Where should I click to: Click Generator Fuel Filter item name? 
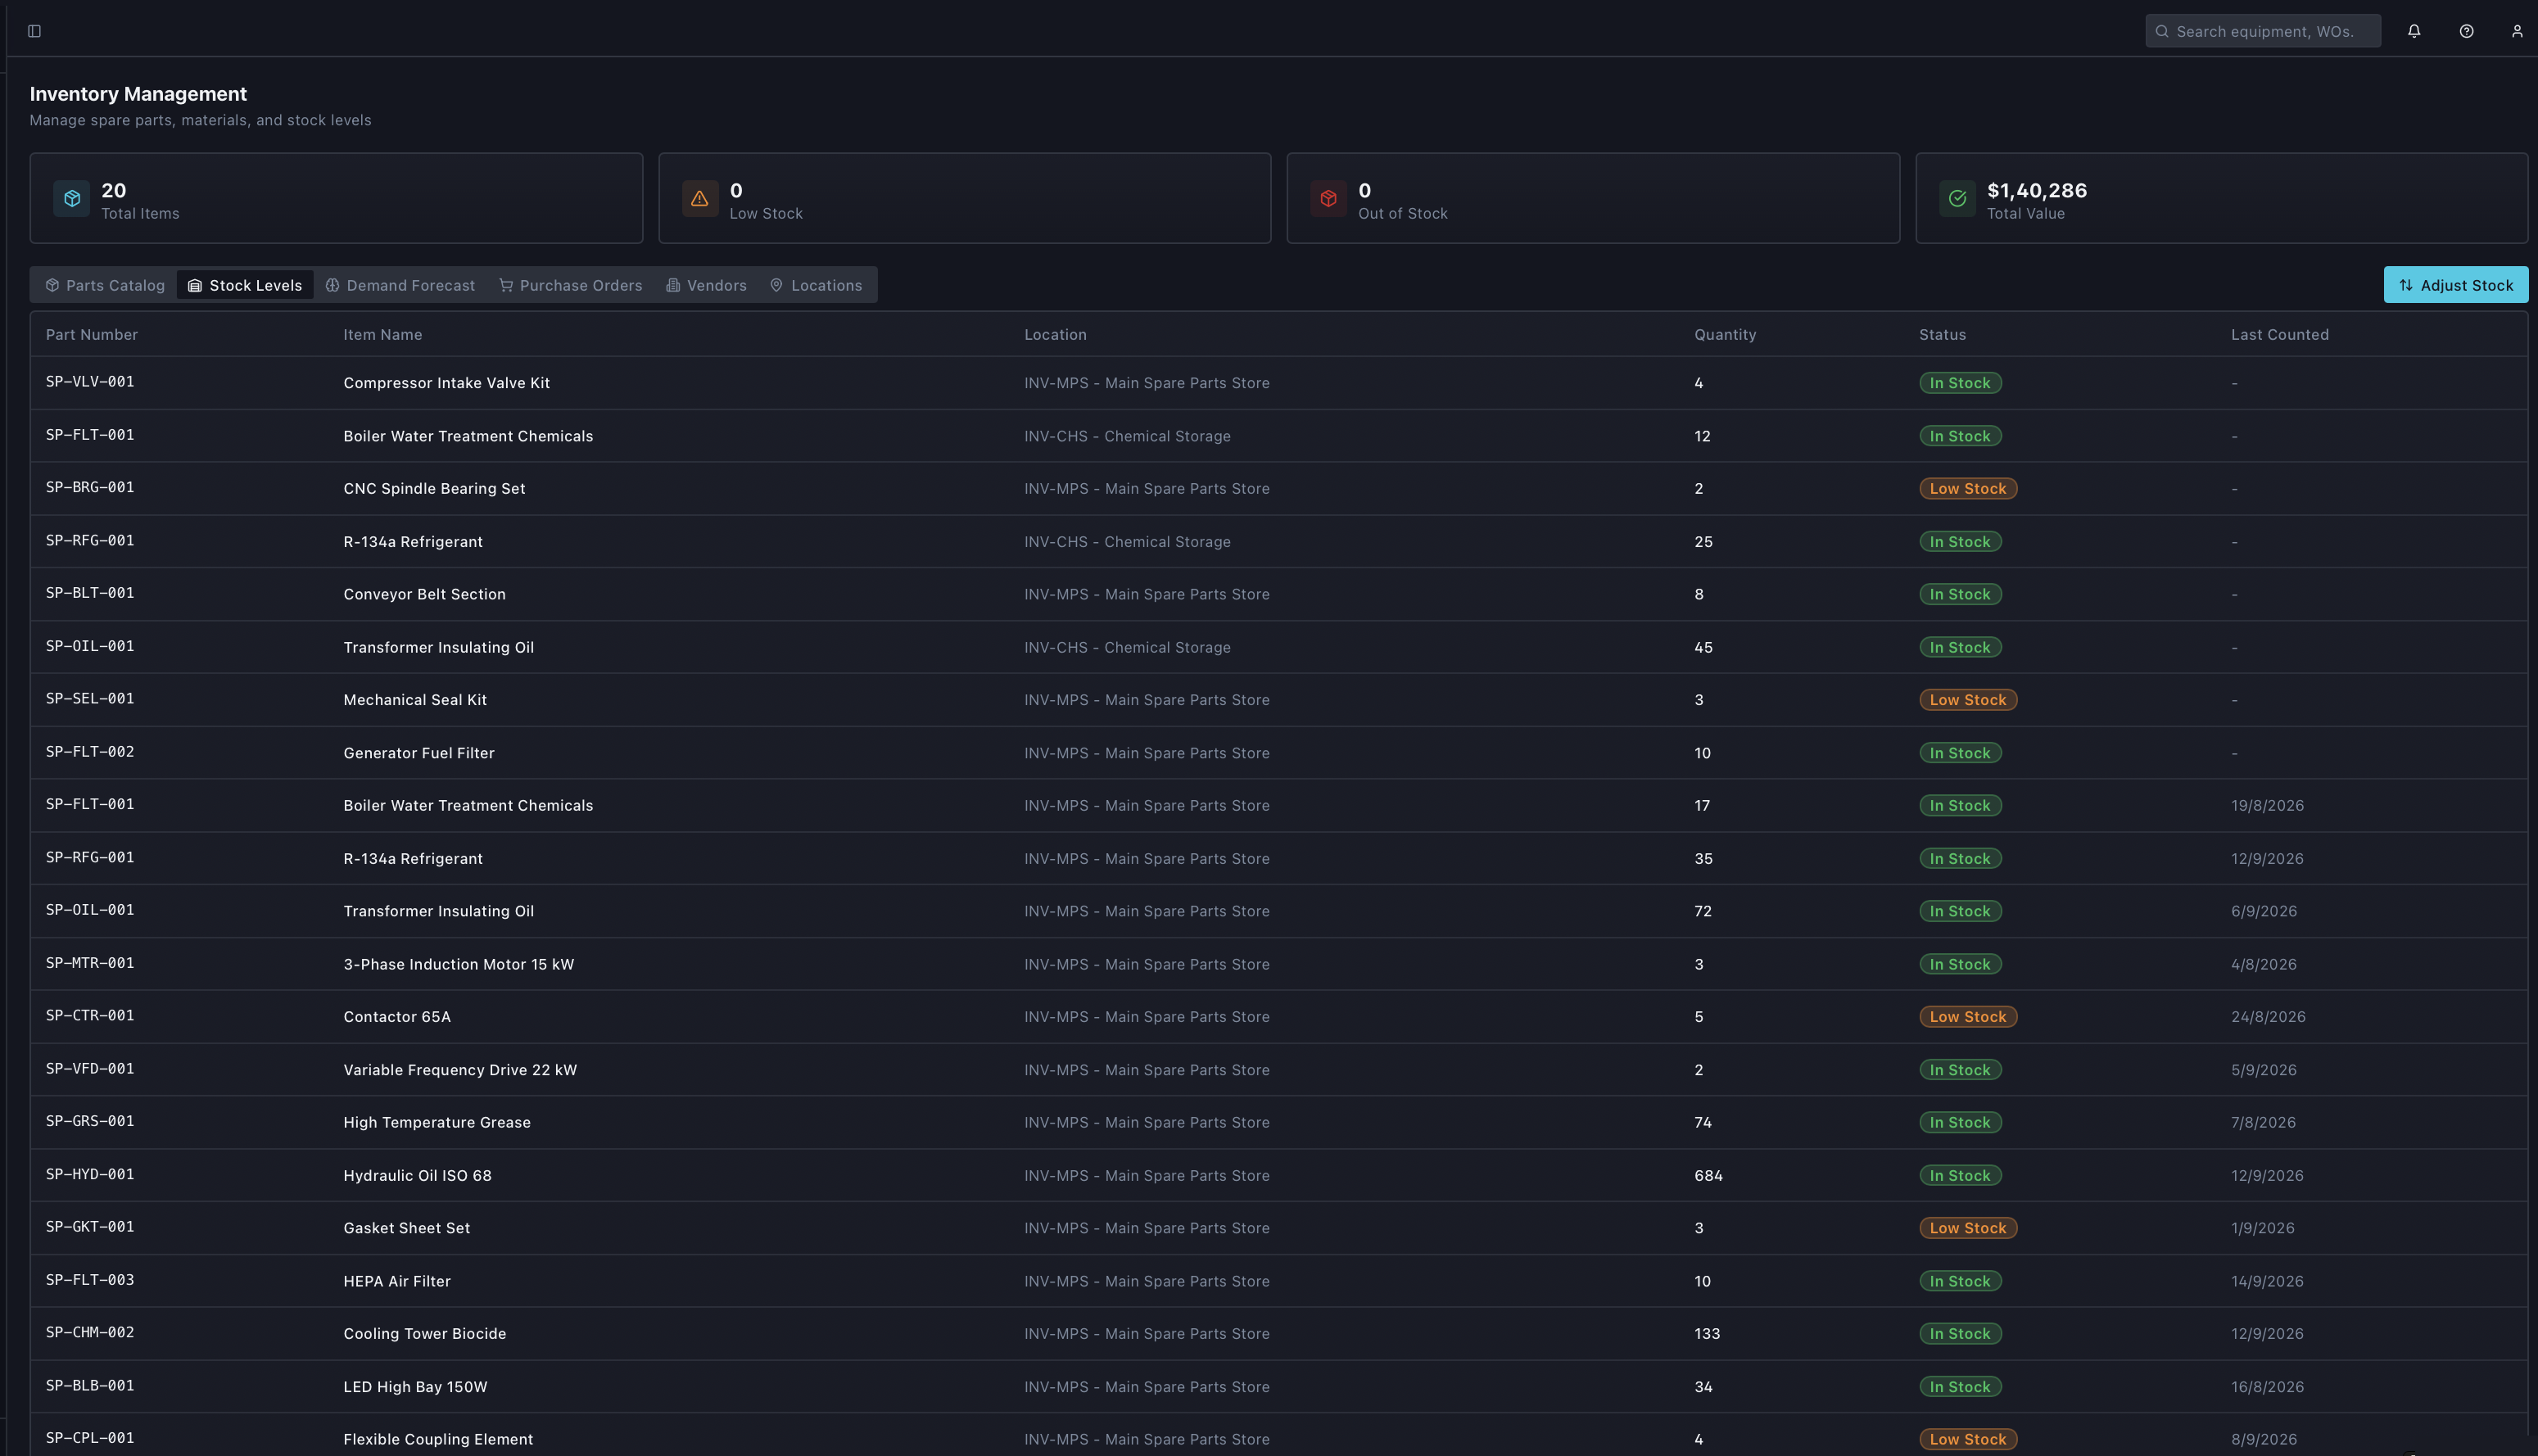pyautogui.click(x=419, y=753)
